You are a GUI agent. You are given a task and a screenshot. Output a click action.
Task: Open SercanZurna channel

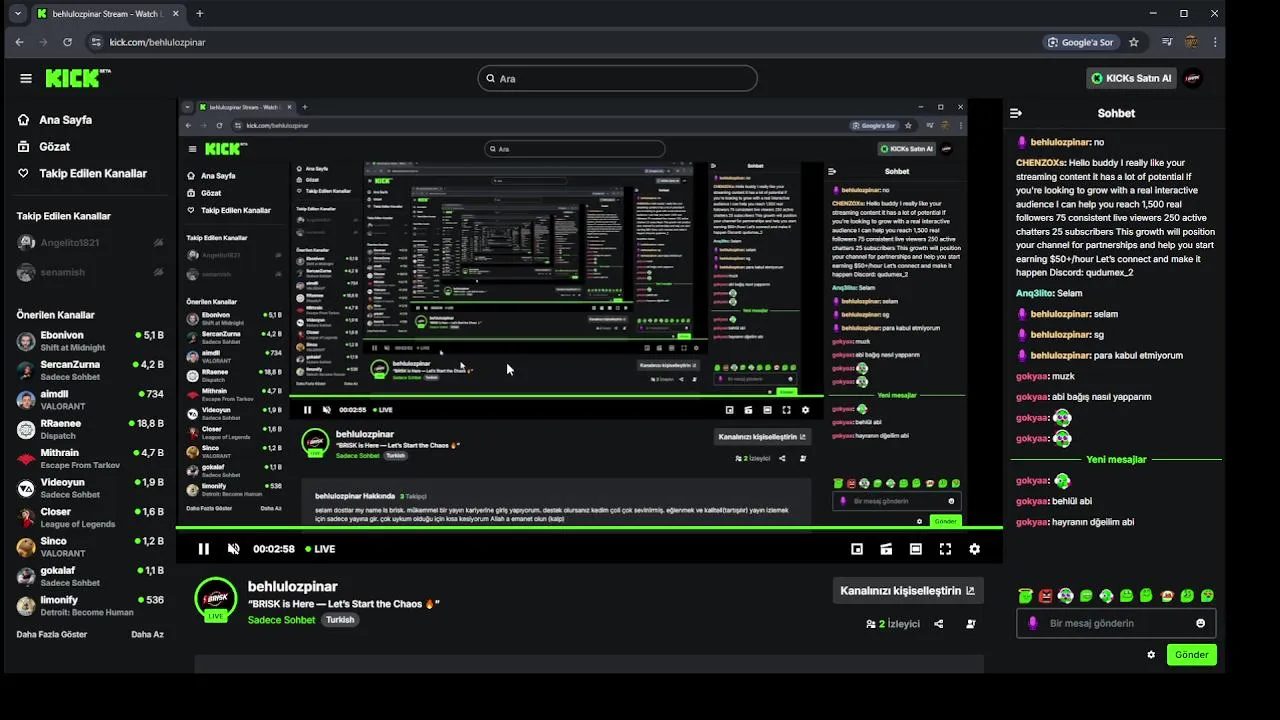click(x=90, y=370)
